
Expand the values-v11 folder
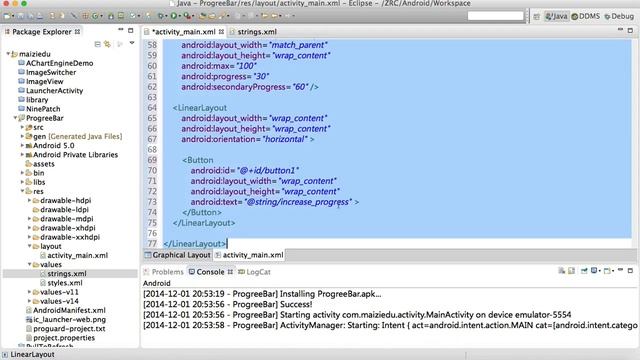click(x=29, y=292)
